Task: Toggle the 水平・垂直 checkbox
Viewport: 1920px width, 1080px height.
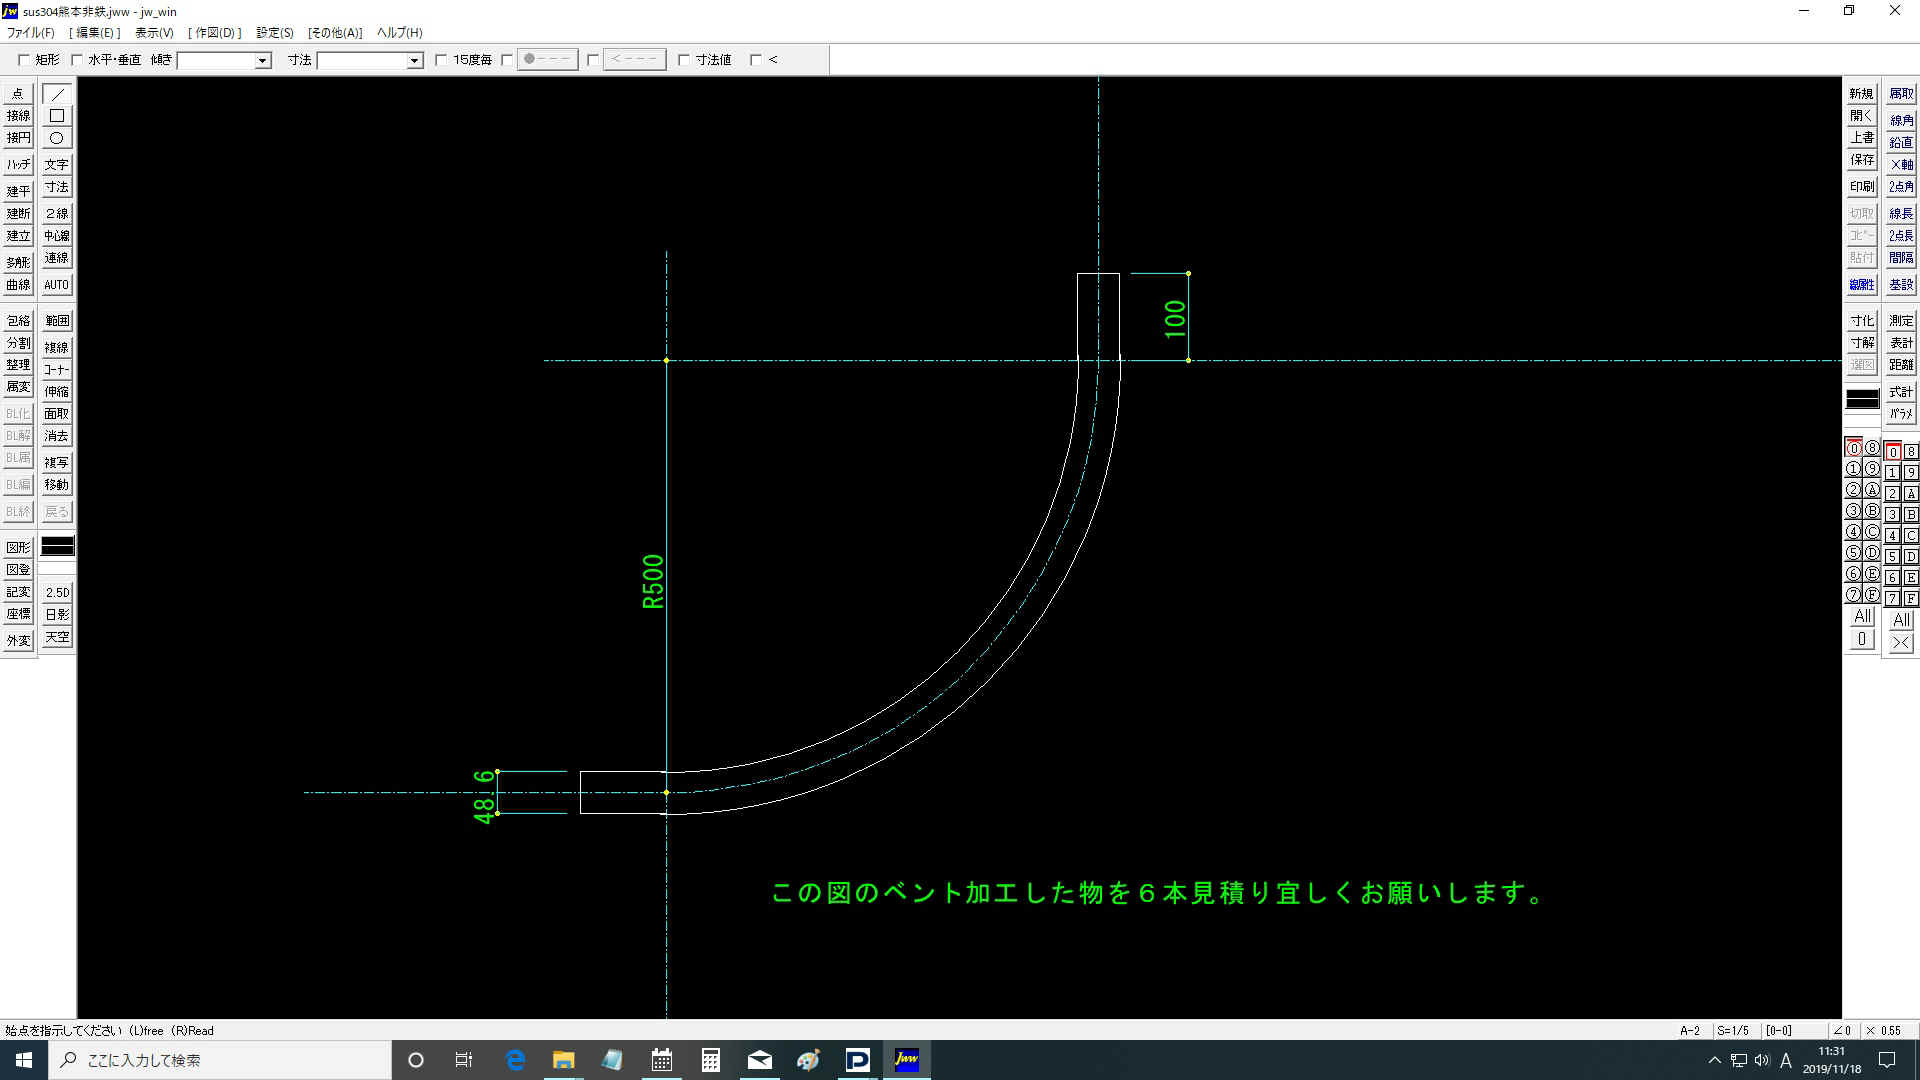Action: [77, 60]
